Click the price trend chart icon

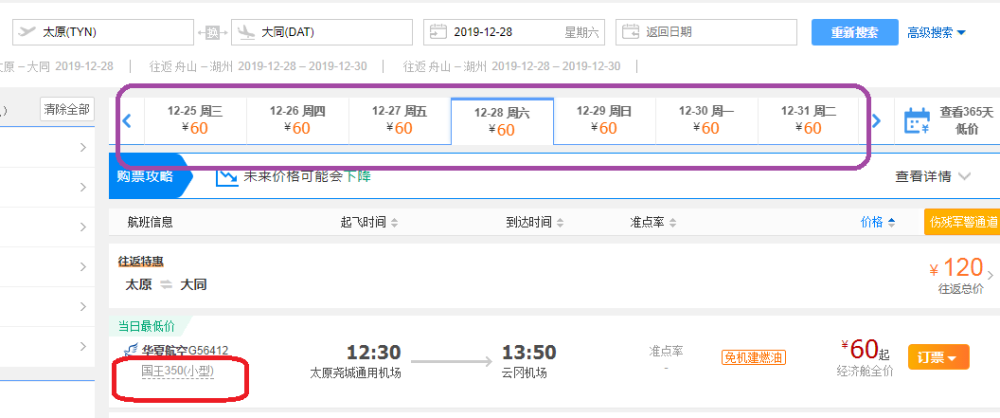[228, 176]
